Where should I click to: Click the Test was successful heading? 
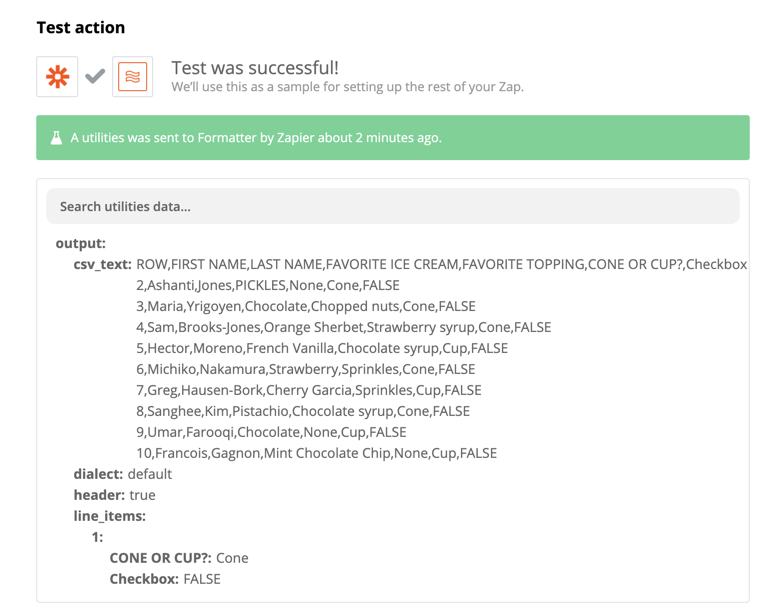[x=255, y=68]
